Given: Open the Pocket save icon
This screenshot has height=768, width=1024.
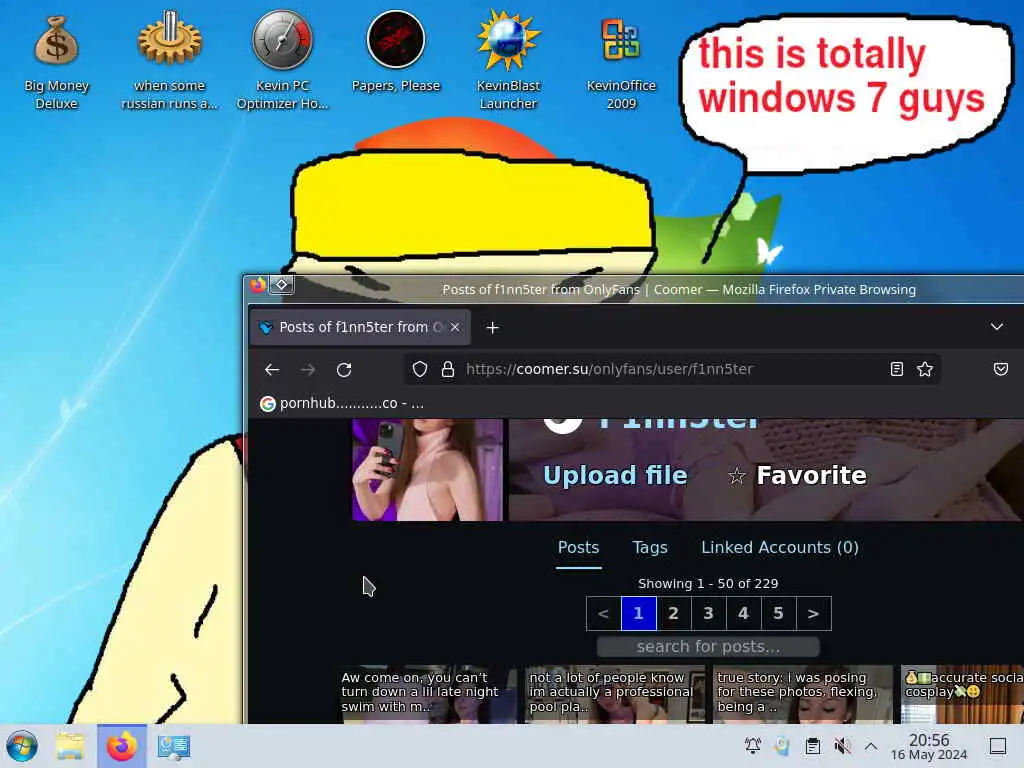Looking at the screenshot, I should [x=1000, y=369].
